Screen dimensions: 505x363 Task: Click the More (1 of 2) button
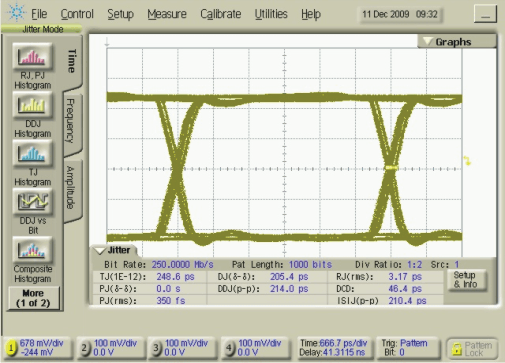33,298
